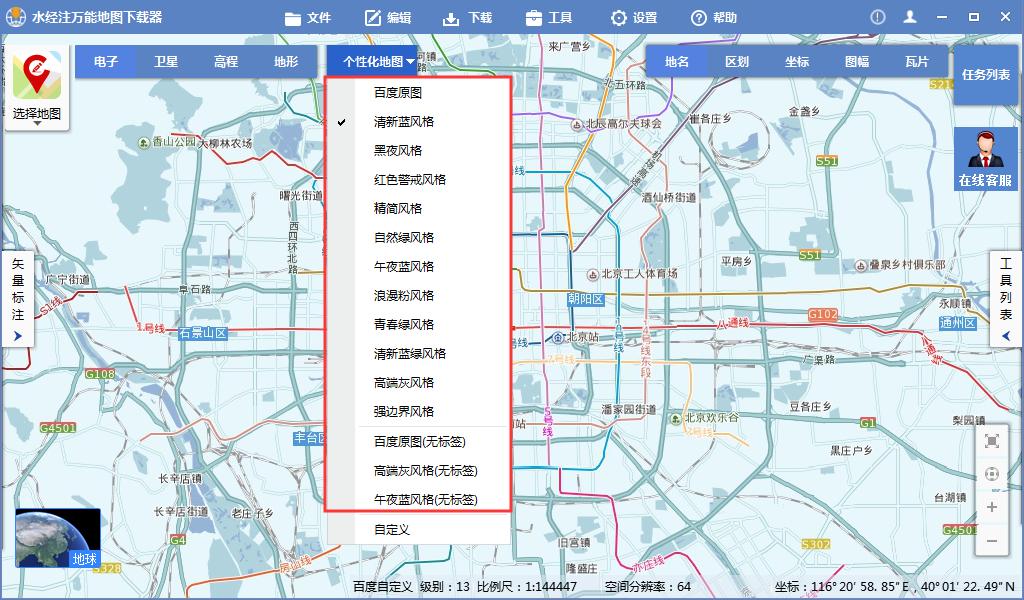1024x600 pixels.
Task: Click the full map extent icon
Action: click(991, 441)
